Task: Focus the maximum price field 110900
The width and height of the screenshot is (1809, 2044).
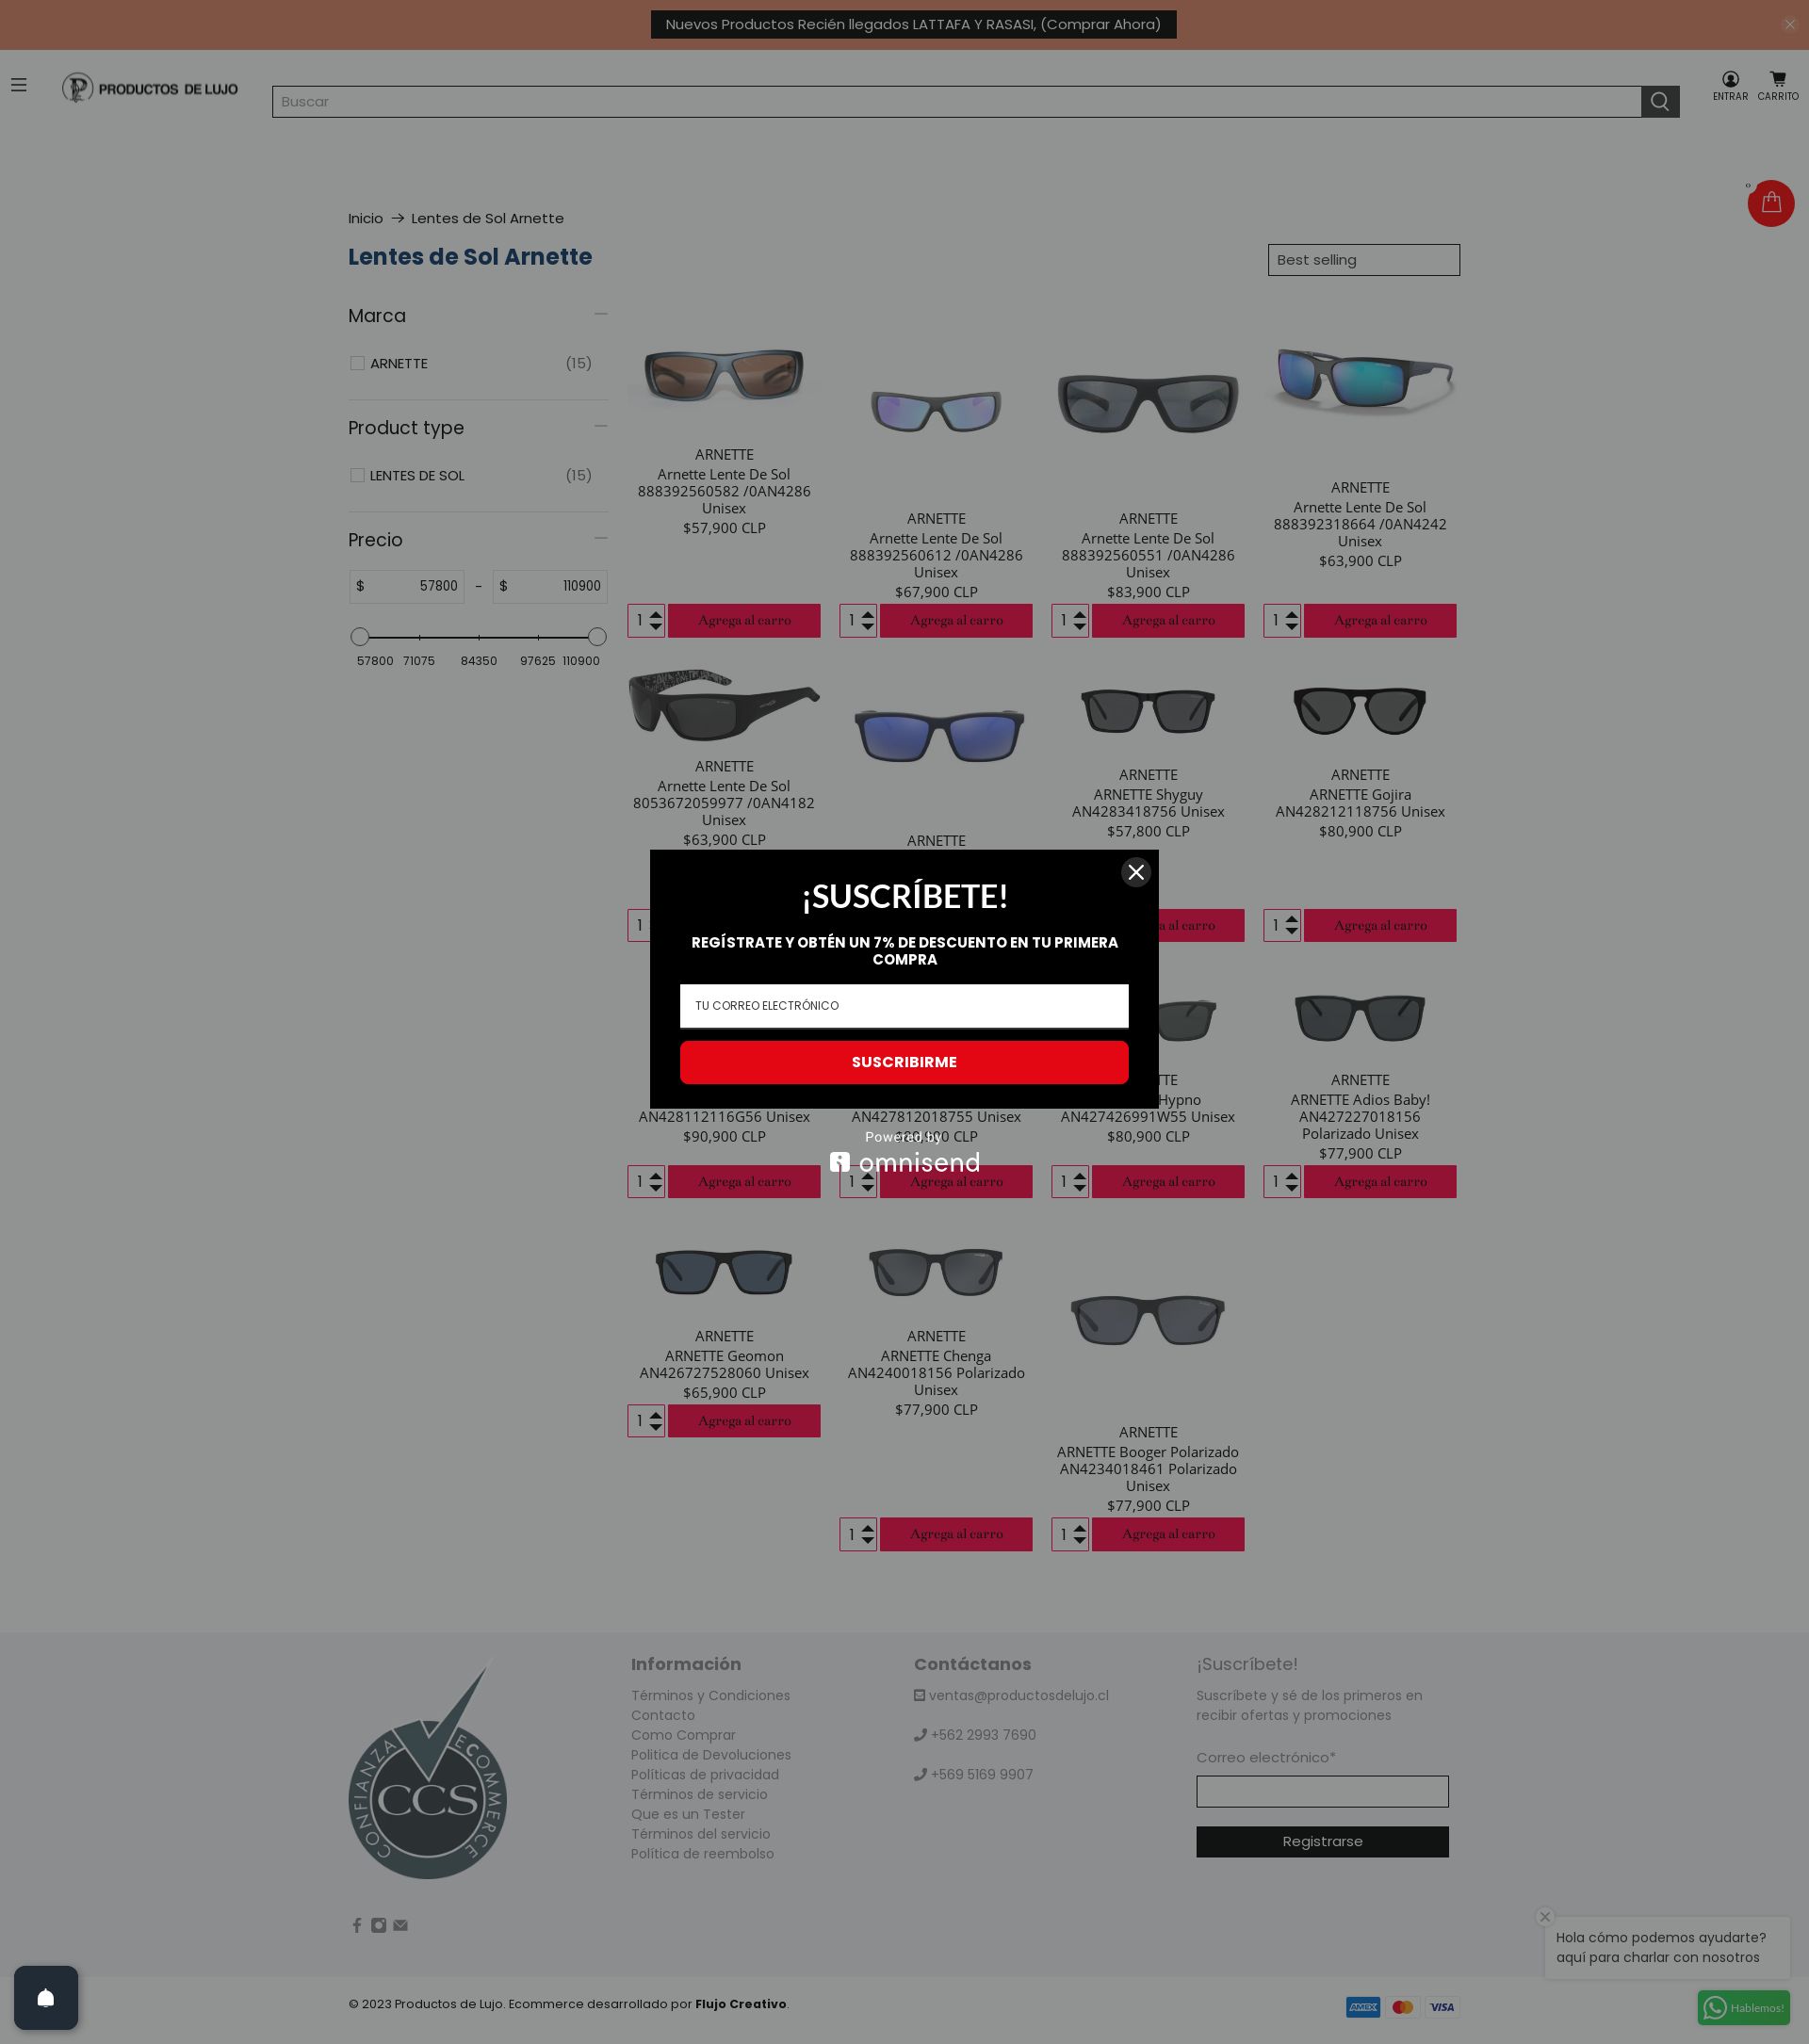Action: [550, 586]
